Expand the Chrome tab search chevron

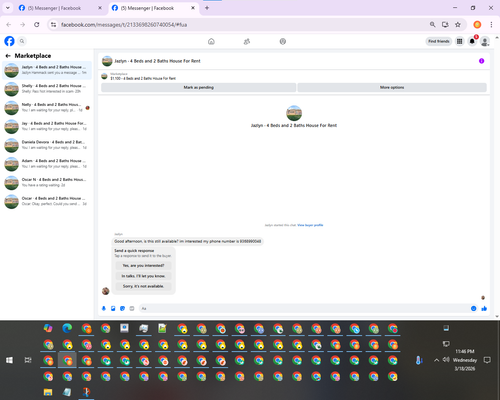tap(8, 8)
